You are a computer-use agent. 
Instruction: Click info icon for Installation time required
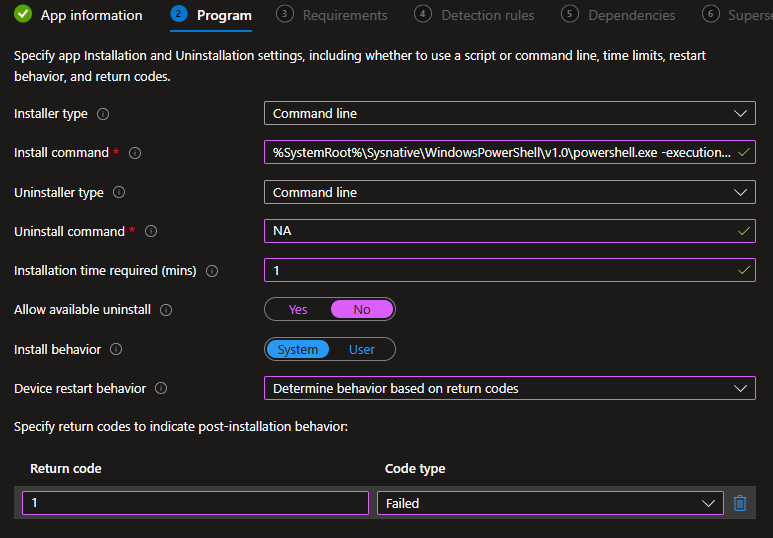click(x=212, y=271)
